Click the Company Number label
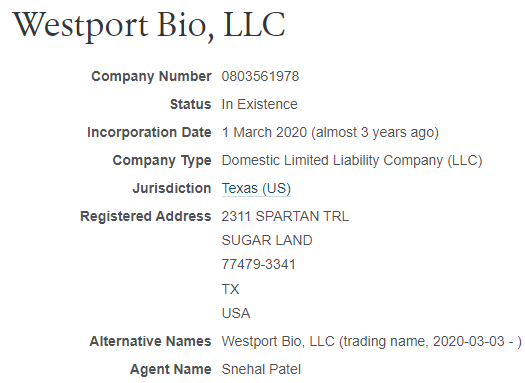Viewport: 525px width, 383px height. click(x=151, y=76)
